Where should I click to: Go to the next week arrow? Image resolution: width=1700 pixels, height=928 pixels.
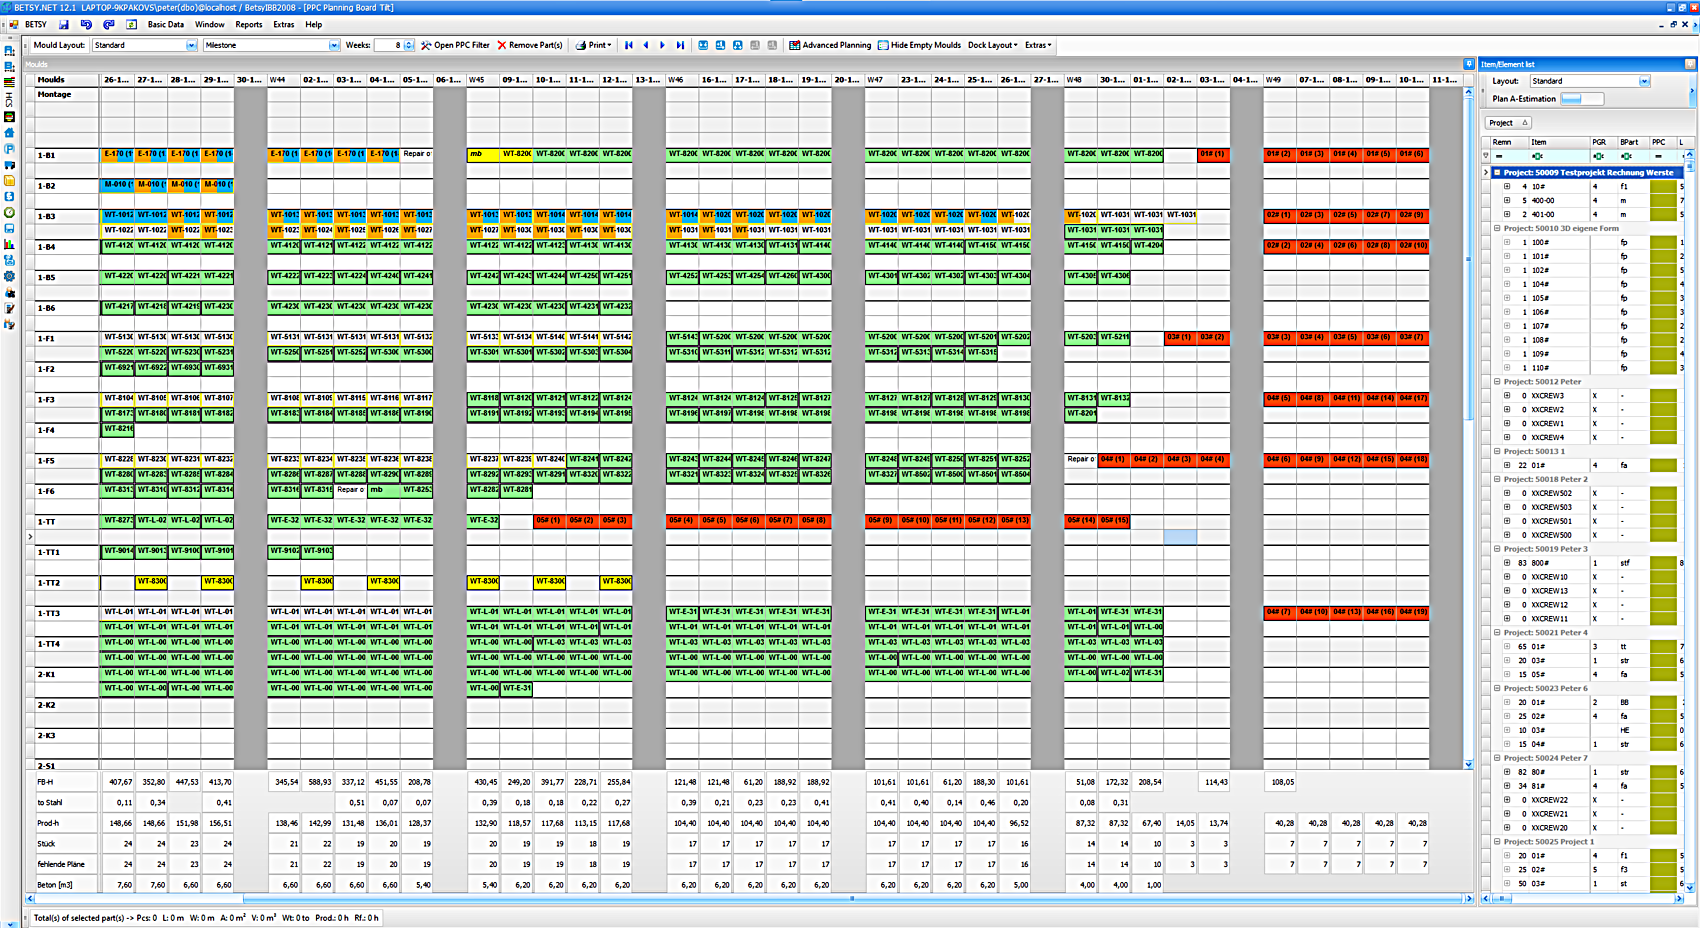tap(662, 45)
